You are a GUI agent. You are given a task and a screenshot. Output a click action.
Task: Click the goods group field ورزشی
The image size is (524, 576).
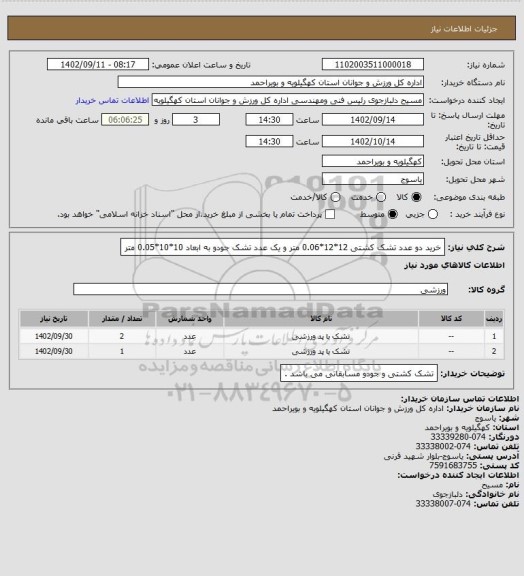[x=260, y=289]
